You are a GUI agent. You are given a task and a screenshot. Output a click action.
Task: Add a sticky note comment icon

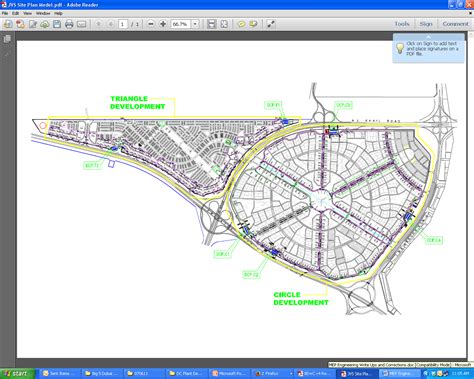tap(241, 24)
